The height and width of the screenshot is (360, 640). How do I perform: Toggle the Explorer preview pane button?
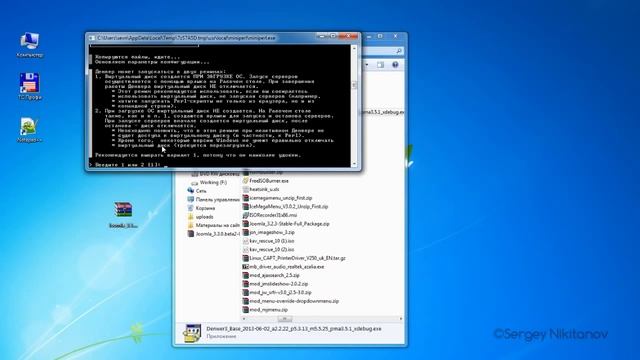point(380,65)
